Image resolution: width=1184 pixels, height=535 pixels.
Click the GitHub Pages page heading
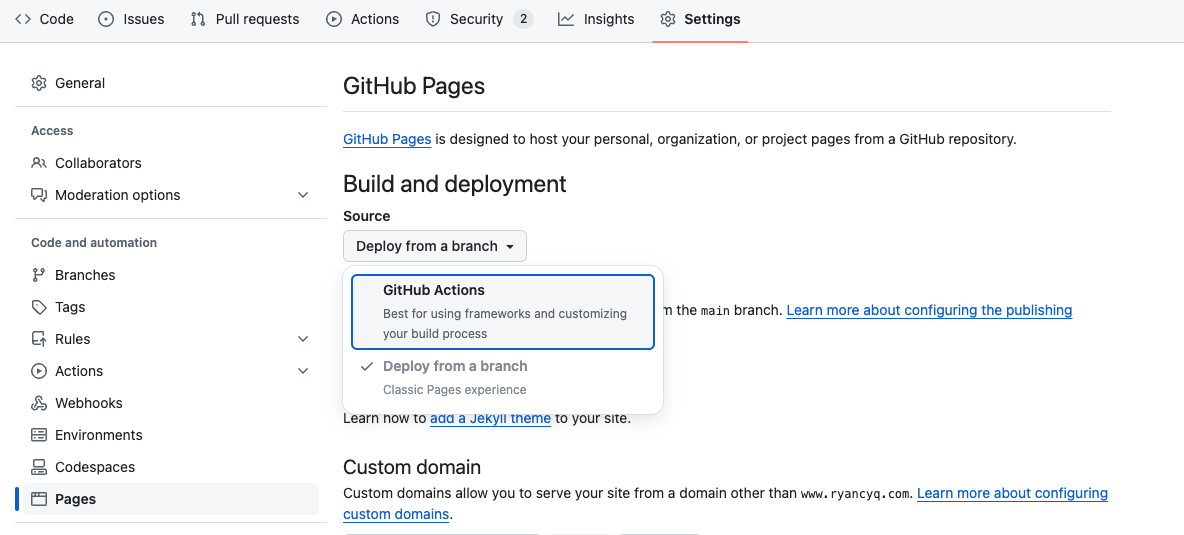tap(414, 85)
